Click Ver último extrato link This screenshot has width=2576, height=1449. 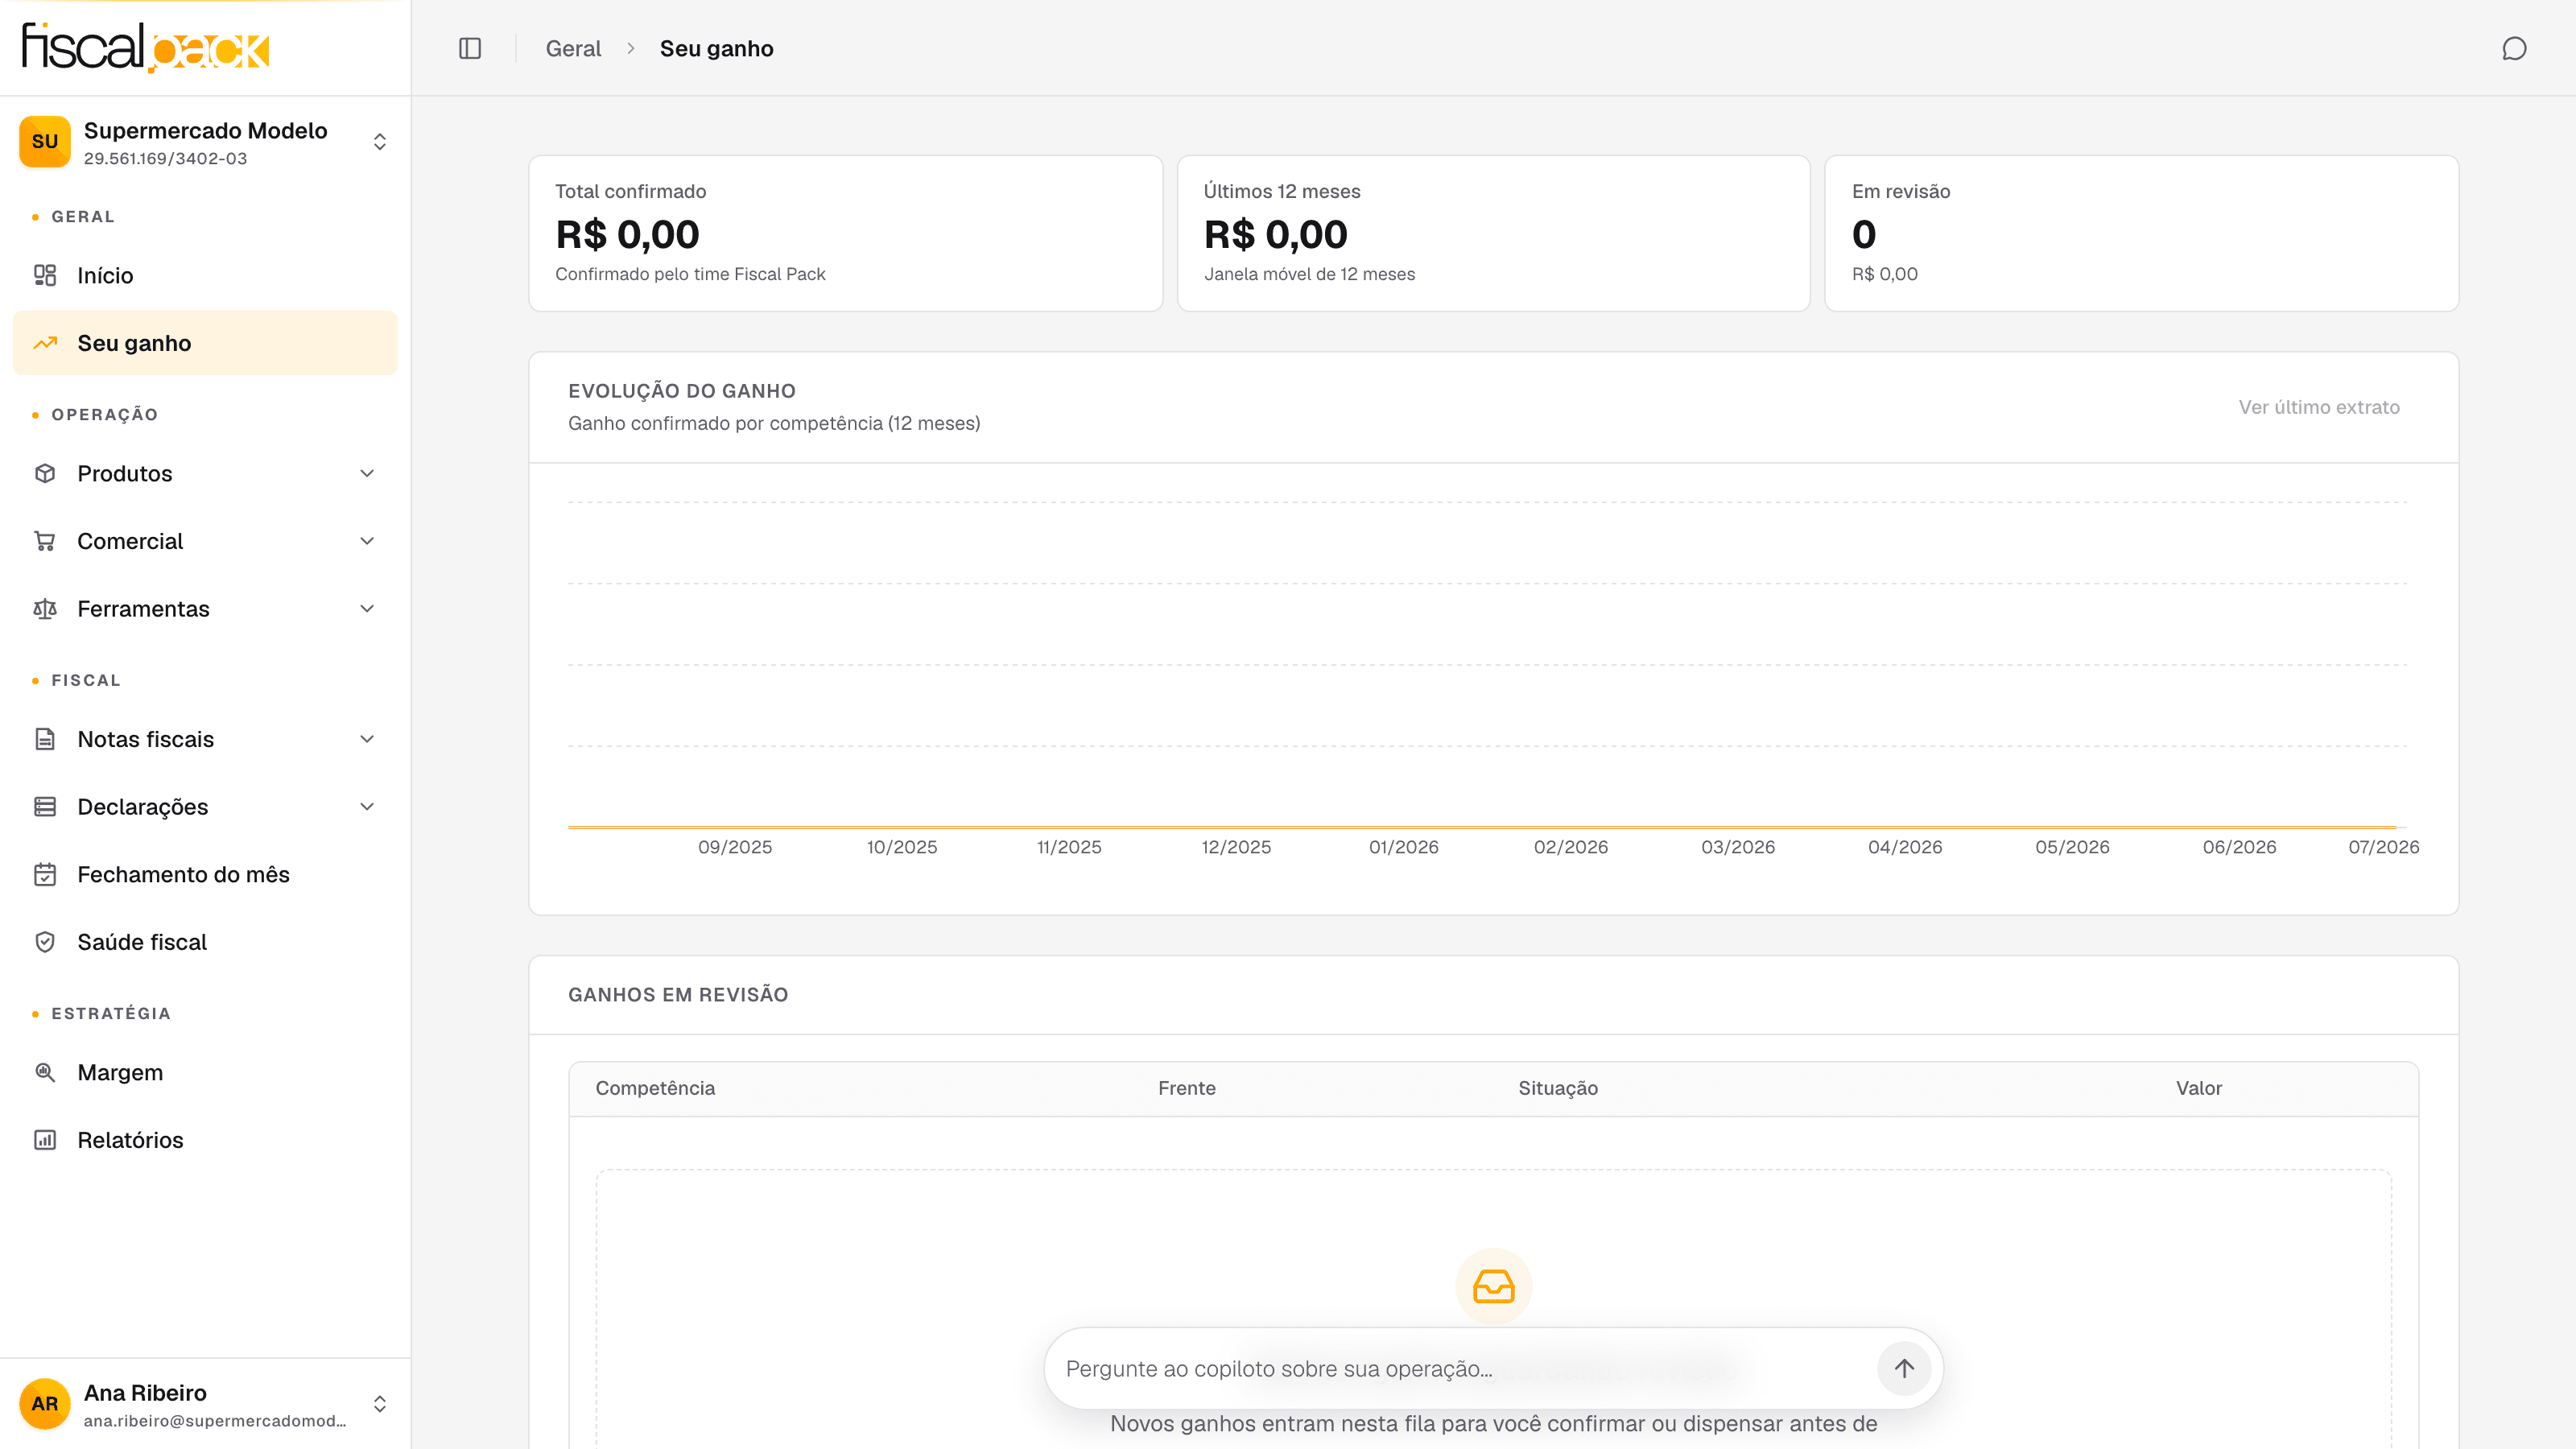[2319, 407]
